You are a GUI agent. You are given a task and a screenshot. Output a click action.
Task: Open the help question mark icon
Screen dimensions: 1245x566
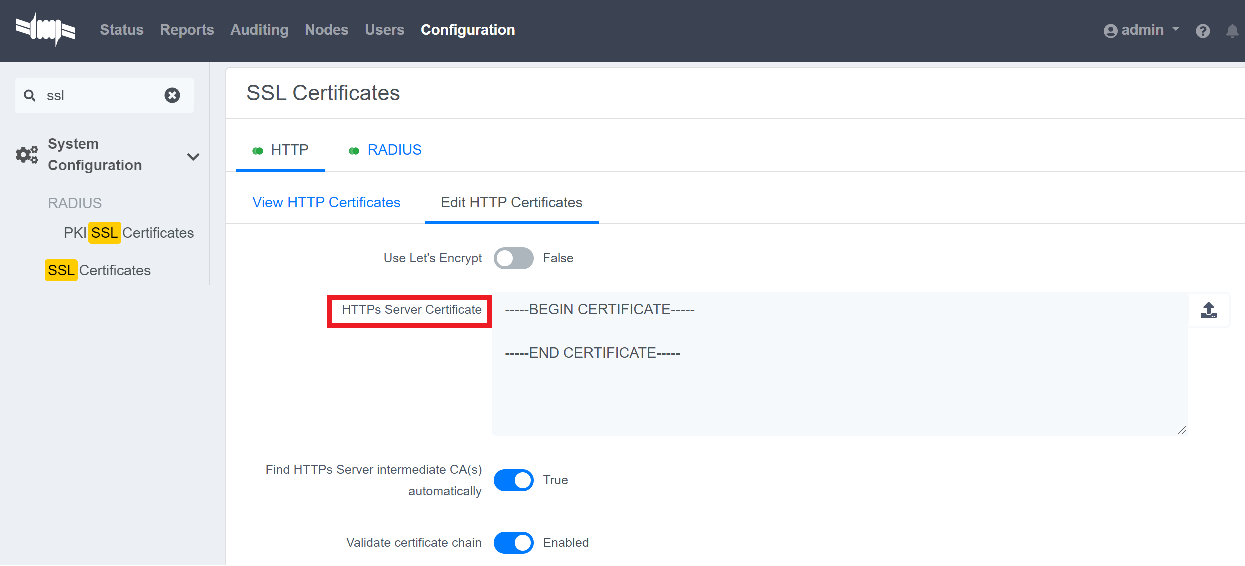pyautogui.click(x=1203, y=31)
